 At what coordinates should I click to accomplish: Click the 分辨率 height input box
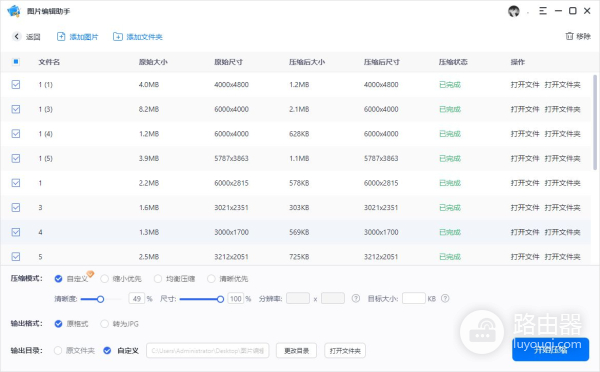(333, 299)
